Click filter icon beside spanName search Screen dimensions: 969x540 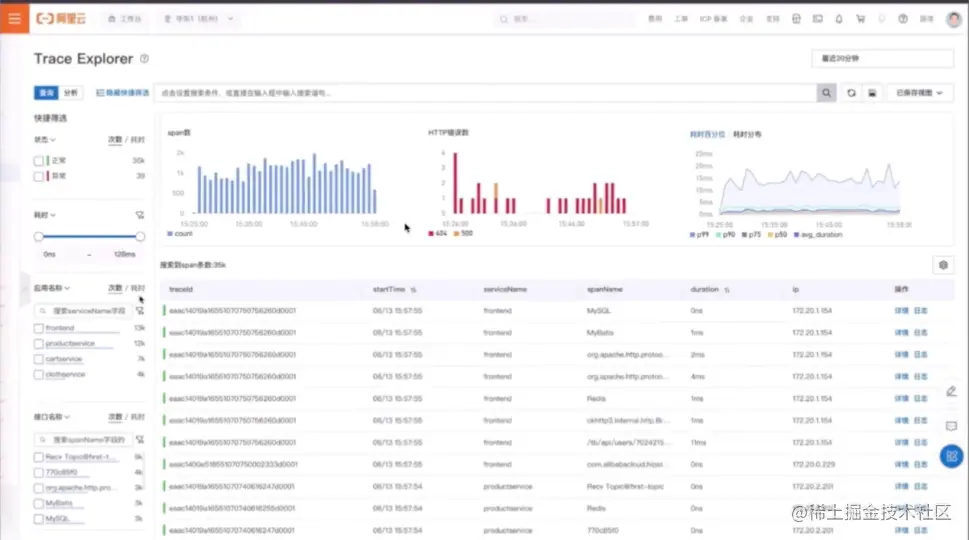click(140, 439)
